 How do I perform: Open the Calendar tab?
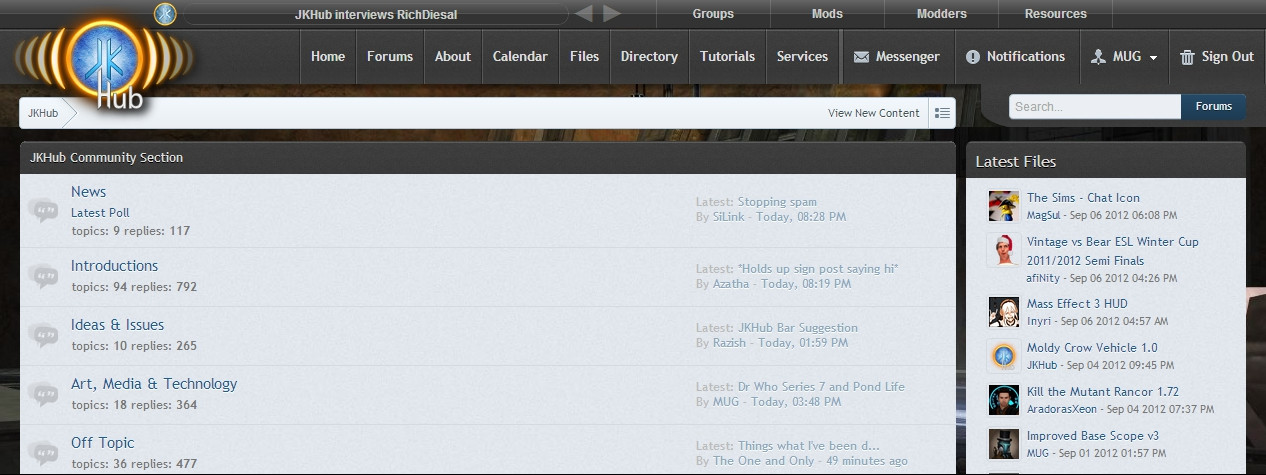pos(520,57)
